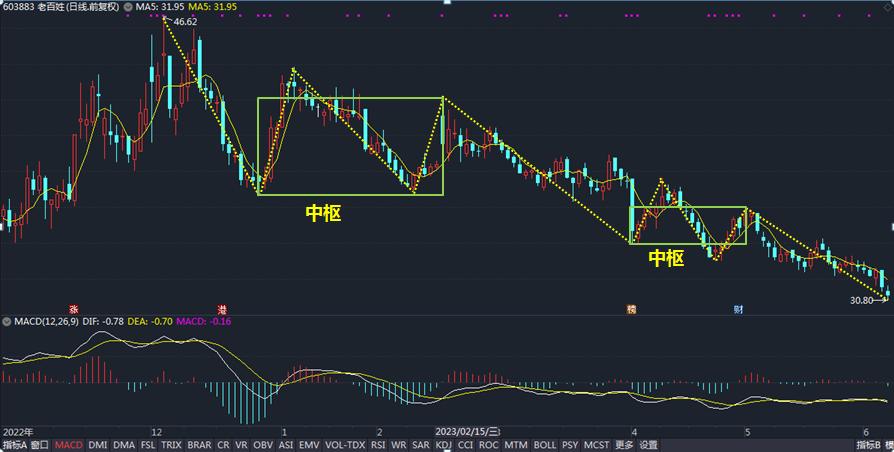Switch to the BRAR indicator

pos(200,445)
